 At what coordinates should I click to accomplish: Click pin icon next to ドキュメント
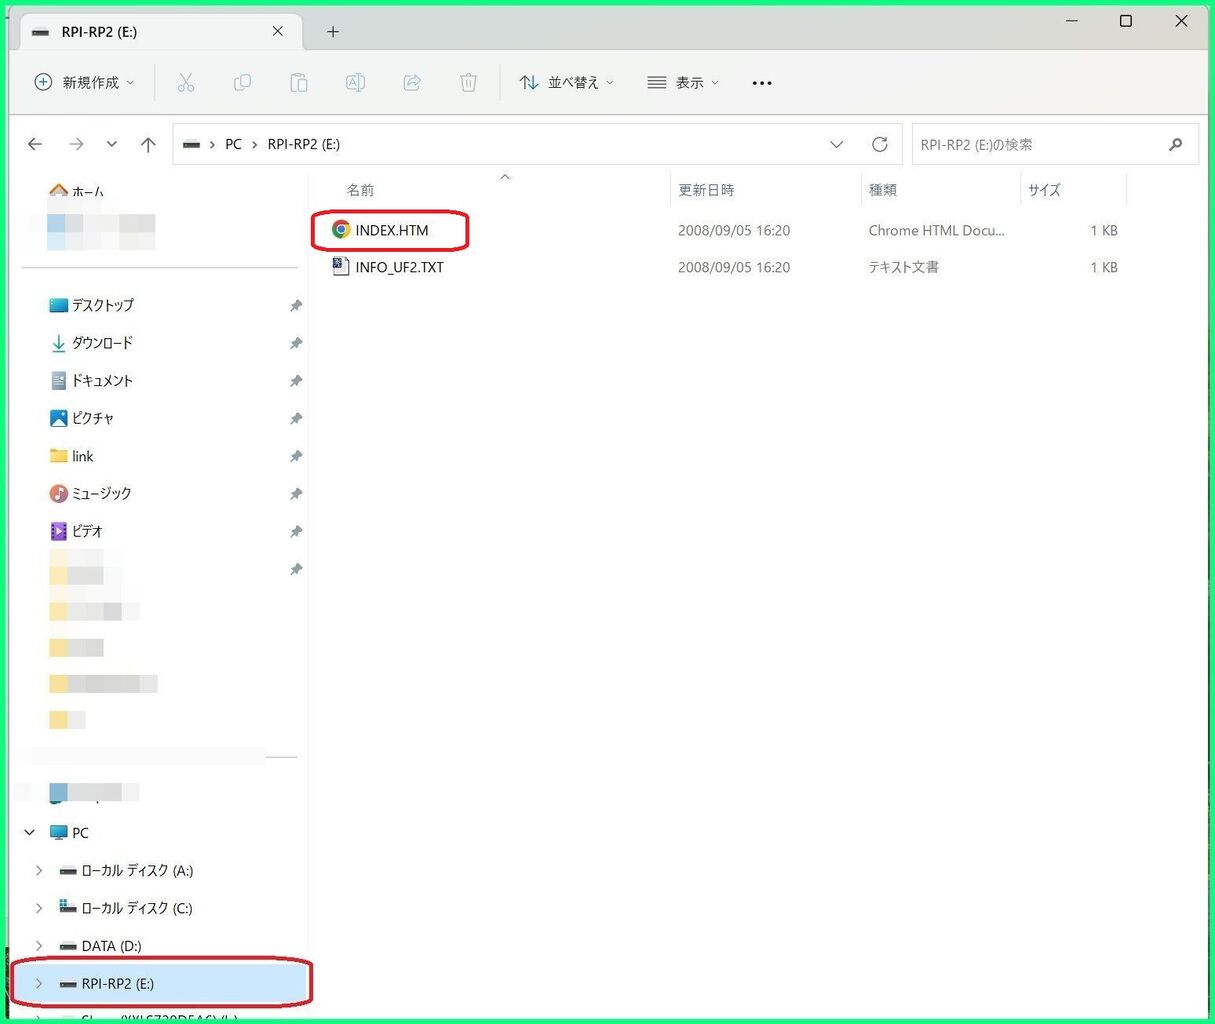[296, 381]
